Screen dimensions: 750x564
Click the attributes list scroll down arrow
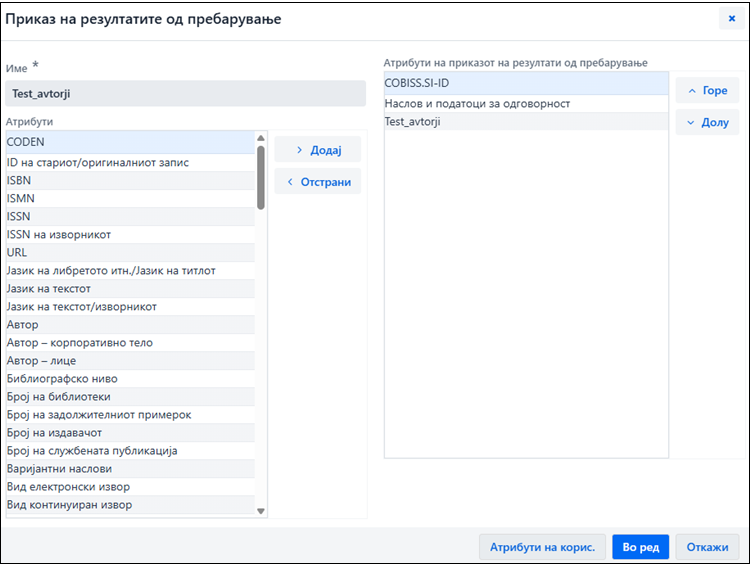pos(261,511)
